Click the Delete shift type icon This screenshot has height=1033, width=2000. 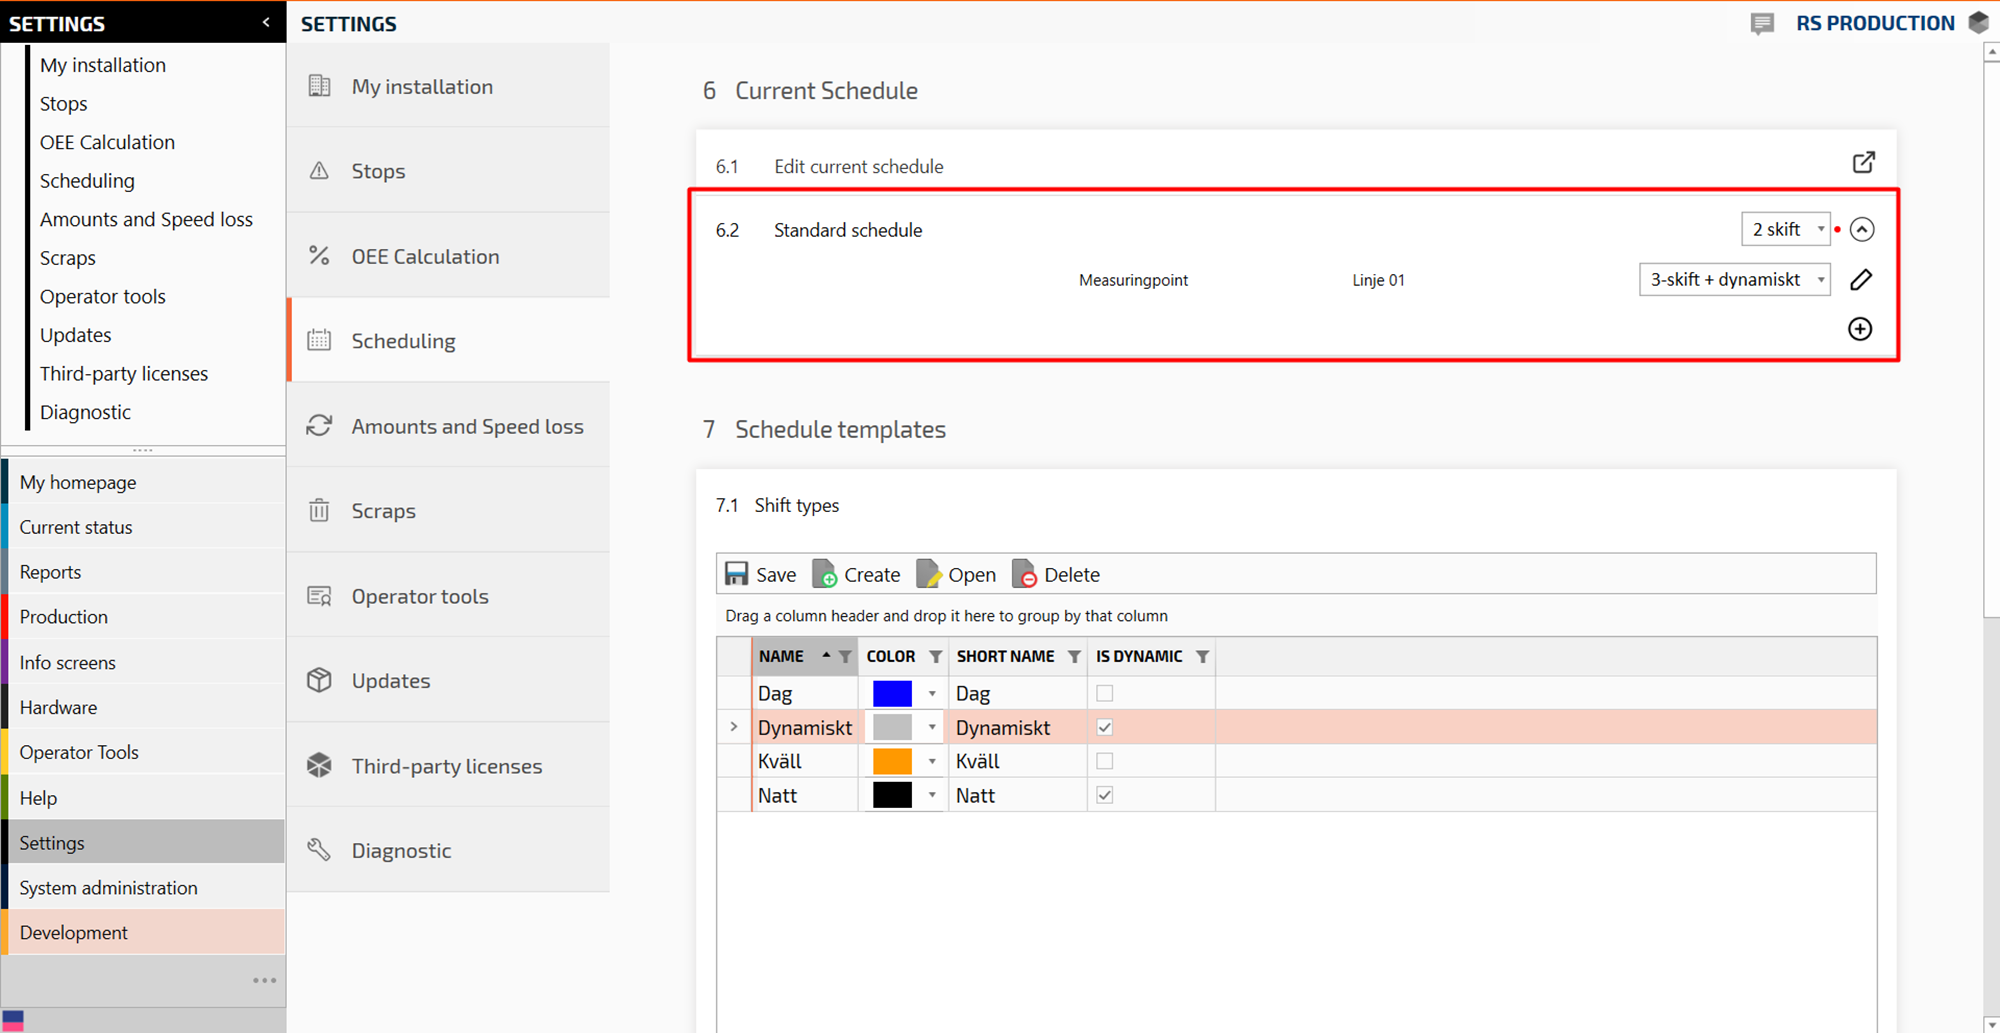click(1025, 574)
